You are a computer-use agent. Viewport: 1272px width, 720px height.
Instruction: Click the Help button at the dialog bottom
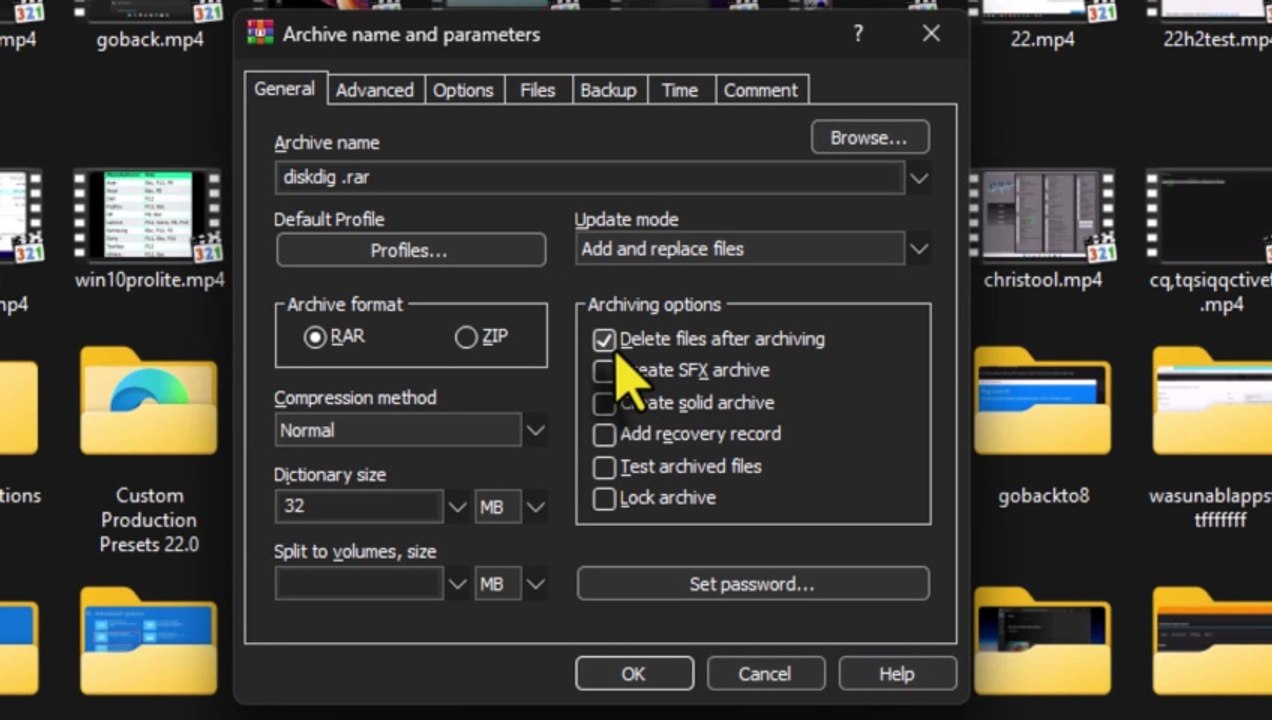pos(897,674)
